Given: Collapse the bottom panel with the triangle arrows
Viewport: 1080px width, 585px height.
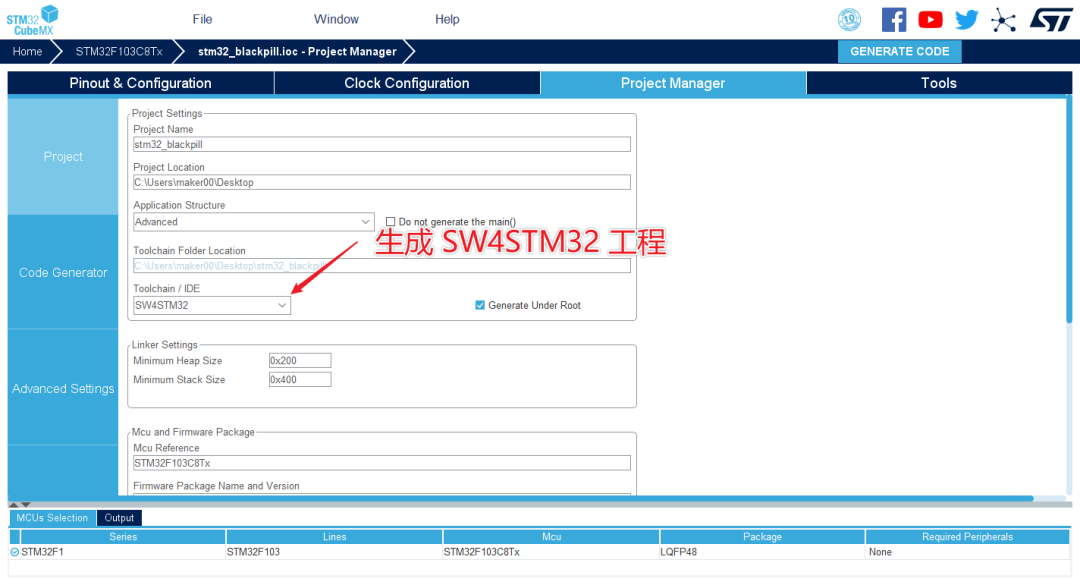Looking at the screenshot, I should click(x=19, y=504).
